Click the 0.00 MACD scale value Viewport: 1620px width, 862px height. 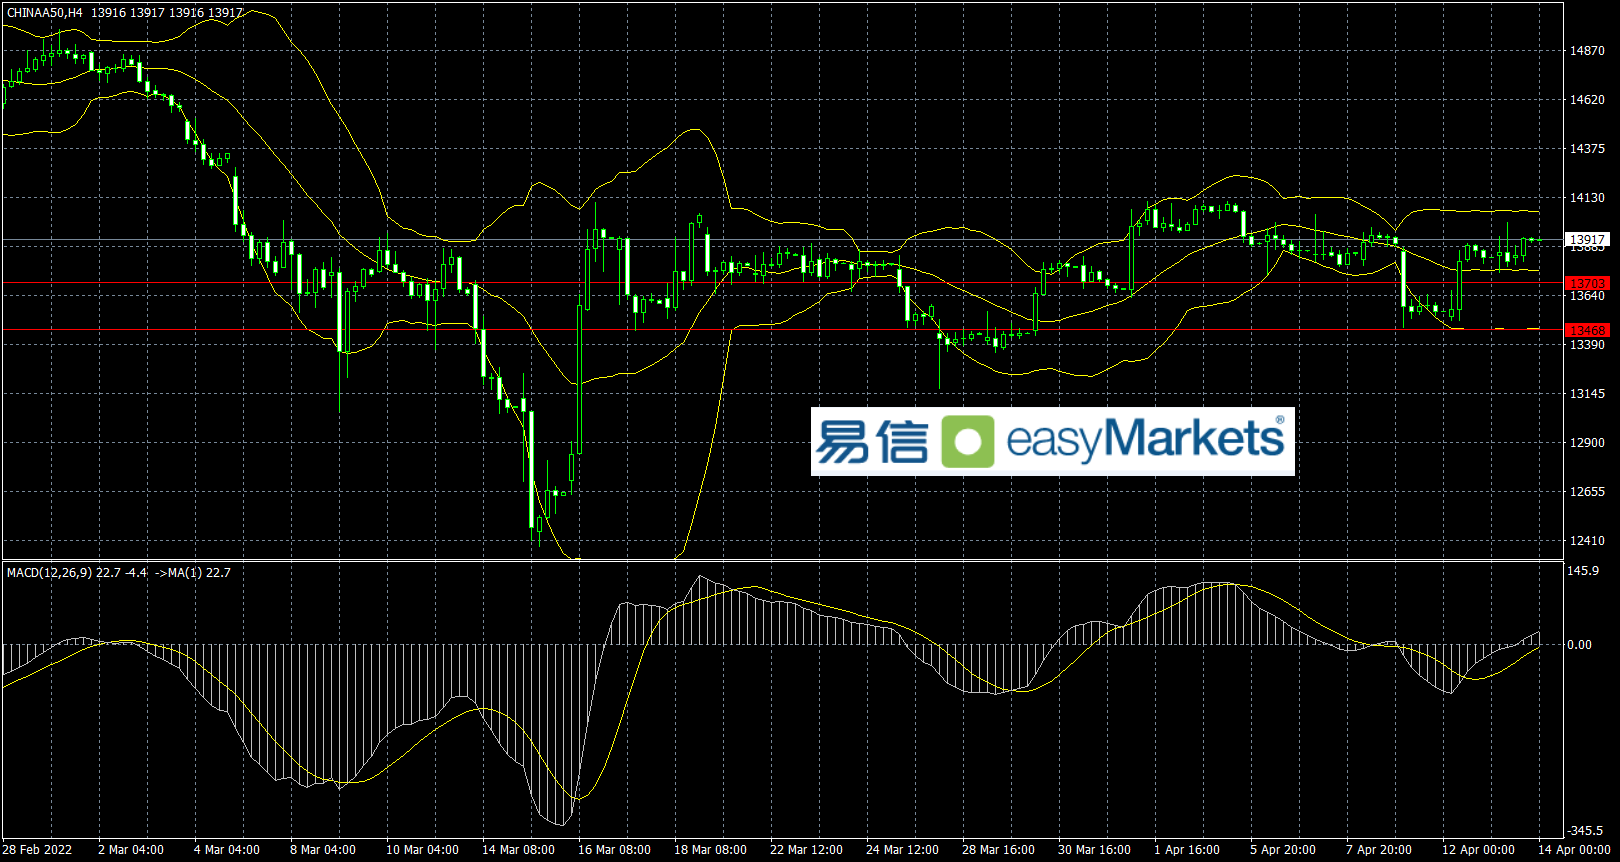coord(1580,645)
